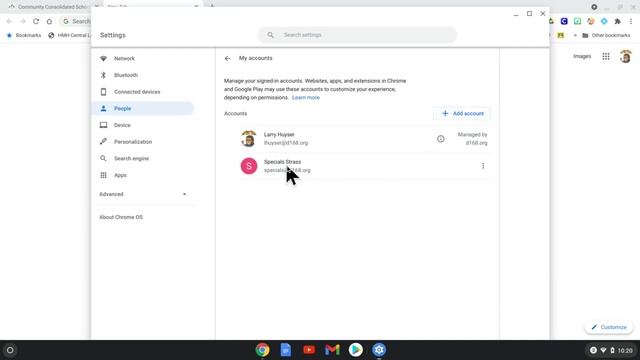The width and height of the screenshot is (640, 360).
Task: Open About Chrome OS
Action: 121,217
